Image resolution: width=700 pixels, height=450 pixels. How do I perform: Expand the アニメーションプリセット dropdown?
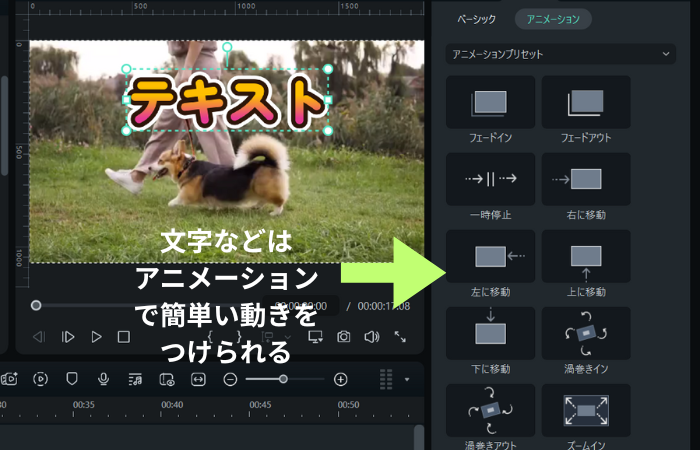[x=560, y=54]
